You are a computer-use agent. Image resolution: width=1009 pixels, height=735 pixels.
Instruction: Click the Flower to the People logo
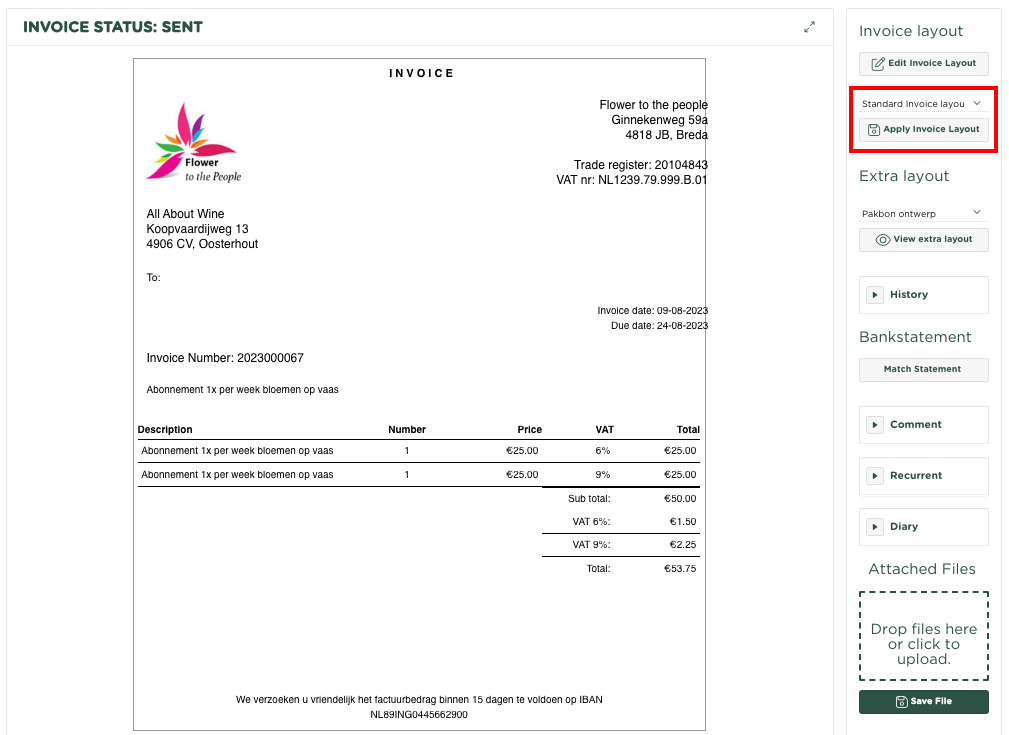coord(194,142)
